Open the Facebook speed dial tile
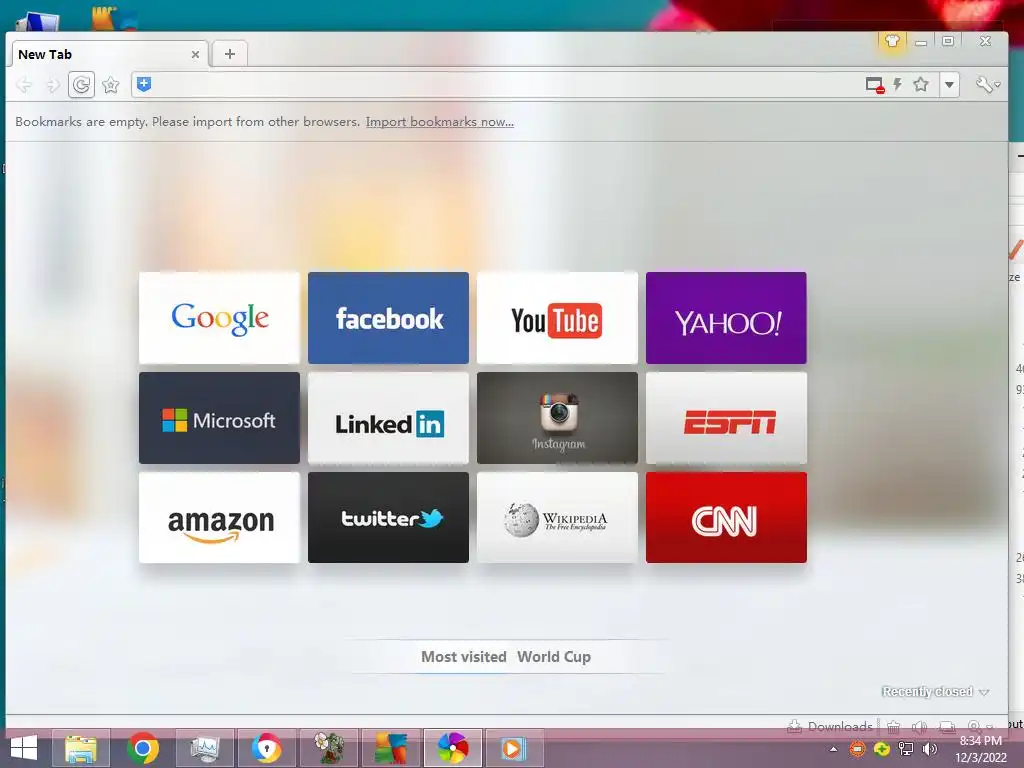This screenshot has width=1024, height=768. pyautogui.click(x=389, y=318)
